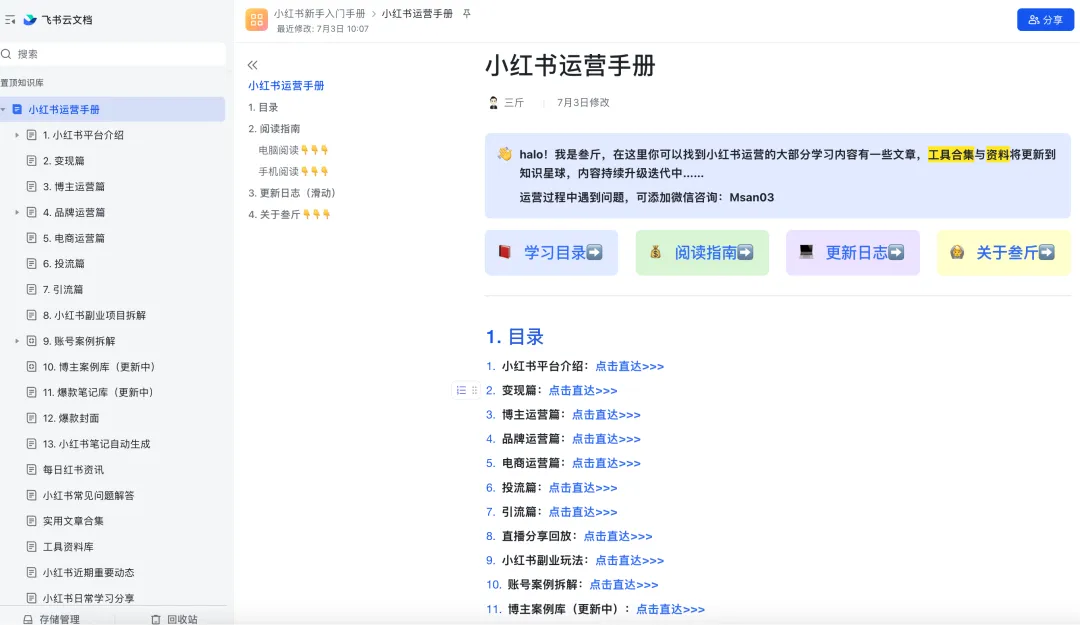The image size is (1080, 625).
Task: Expand the 9. 账号案例拆解 tree node
Action: click(x=17, y=341)
